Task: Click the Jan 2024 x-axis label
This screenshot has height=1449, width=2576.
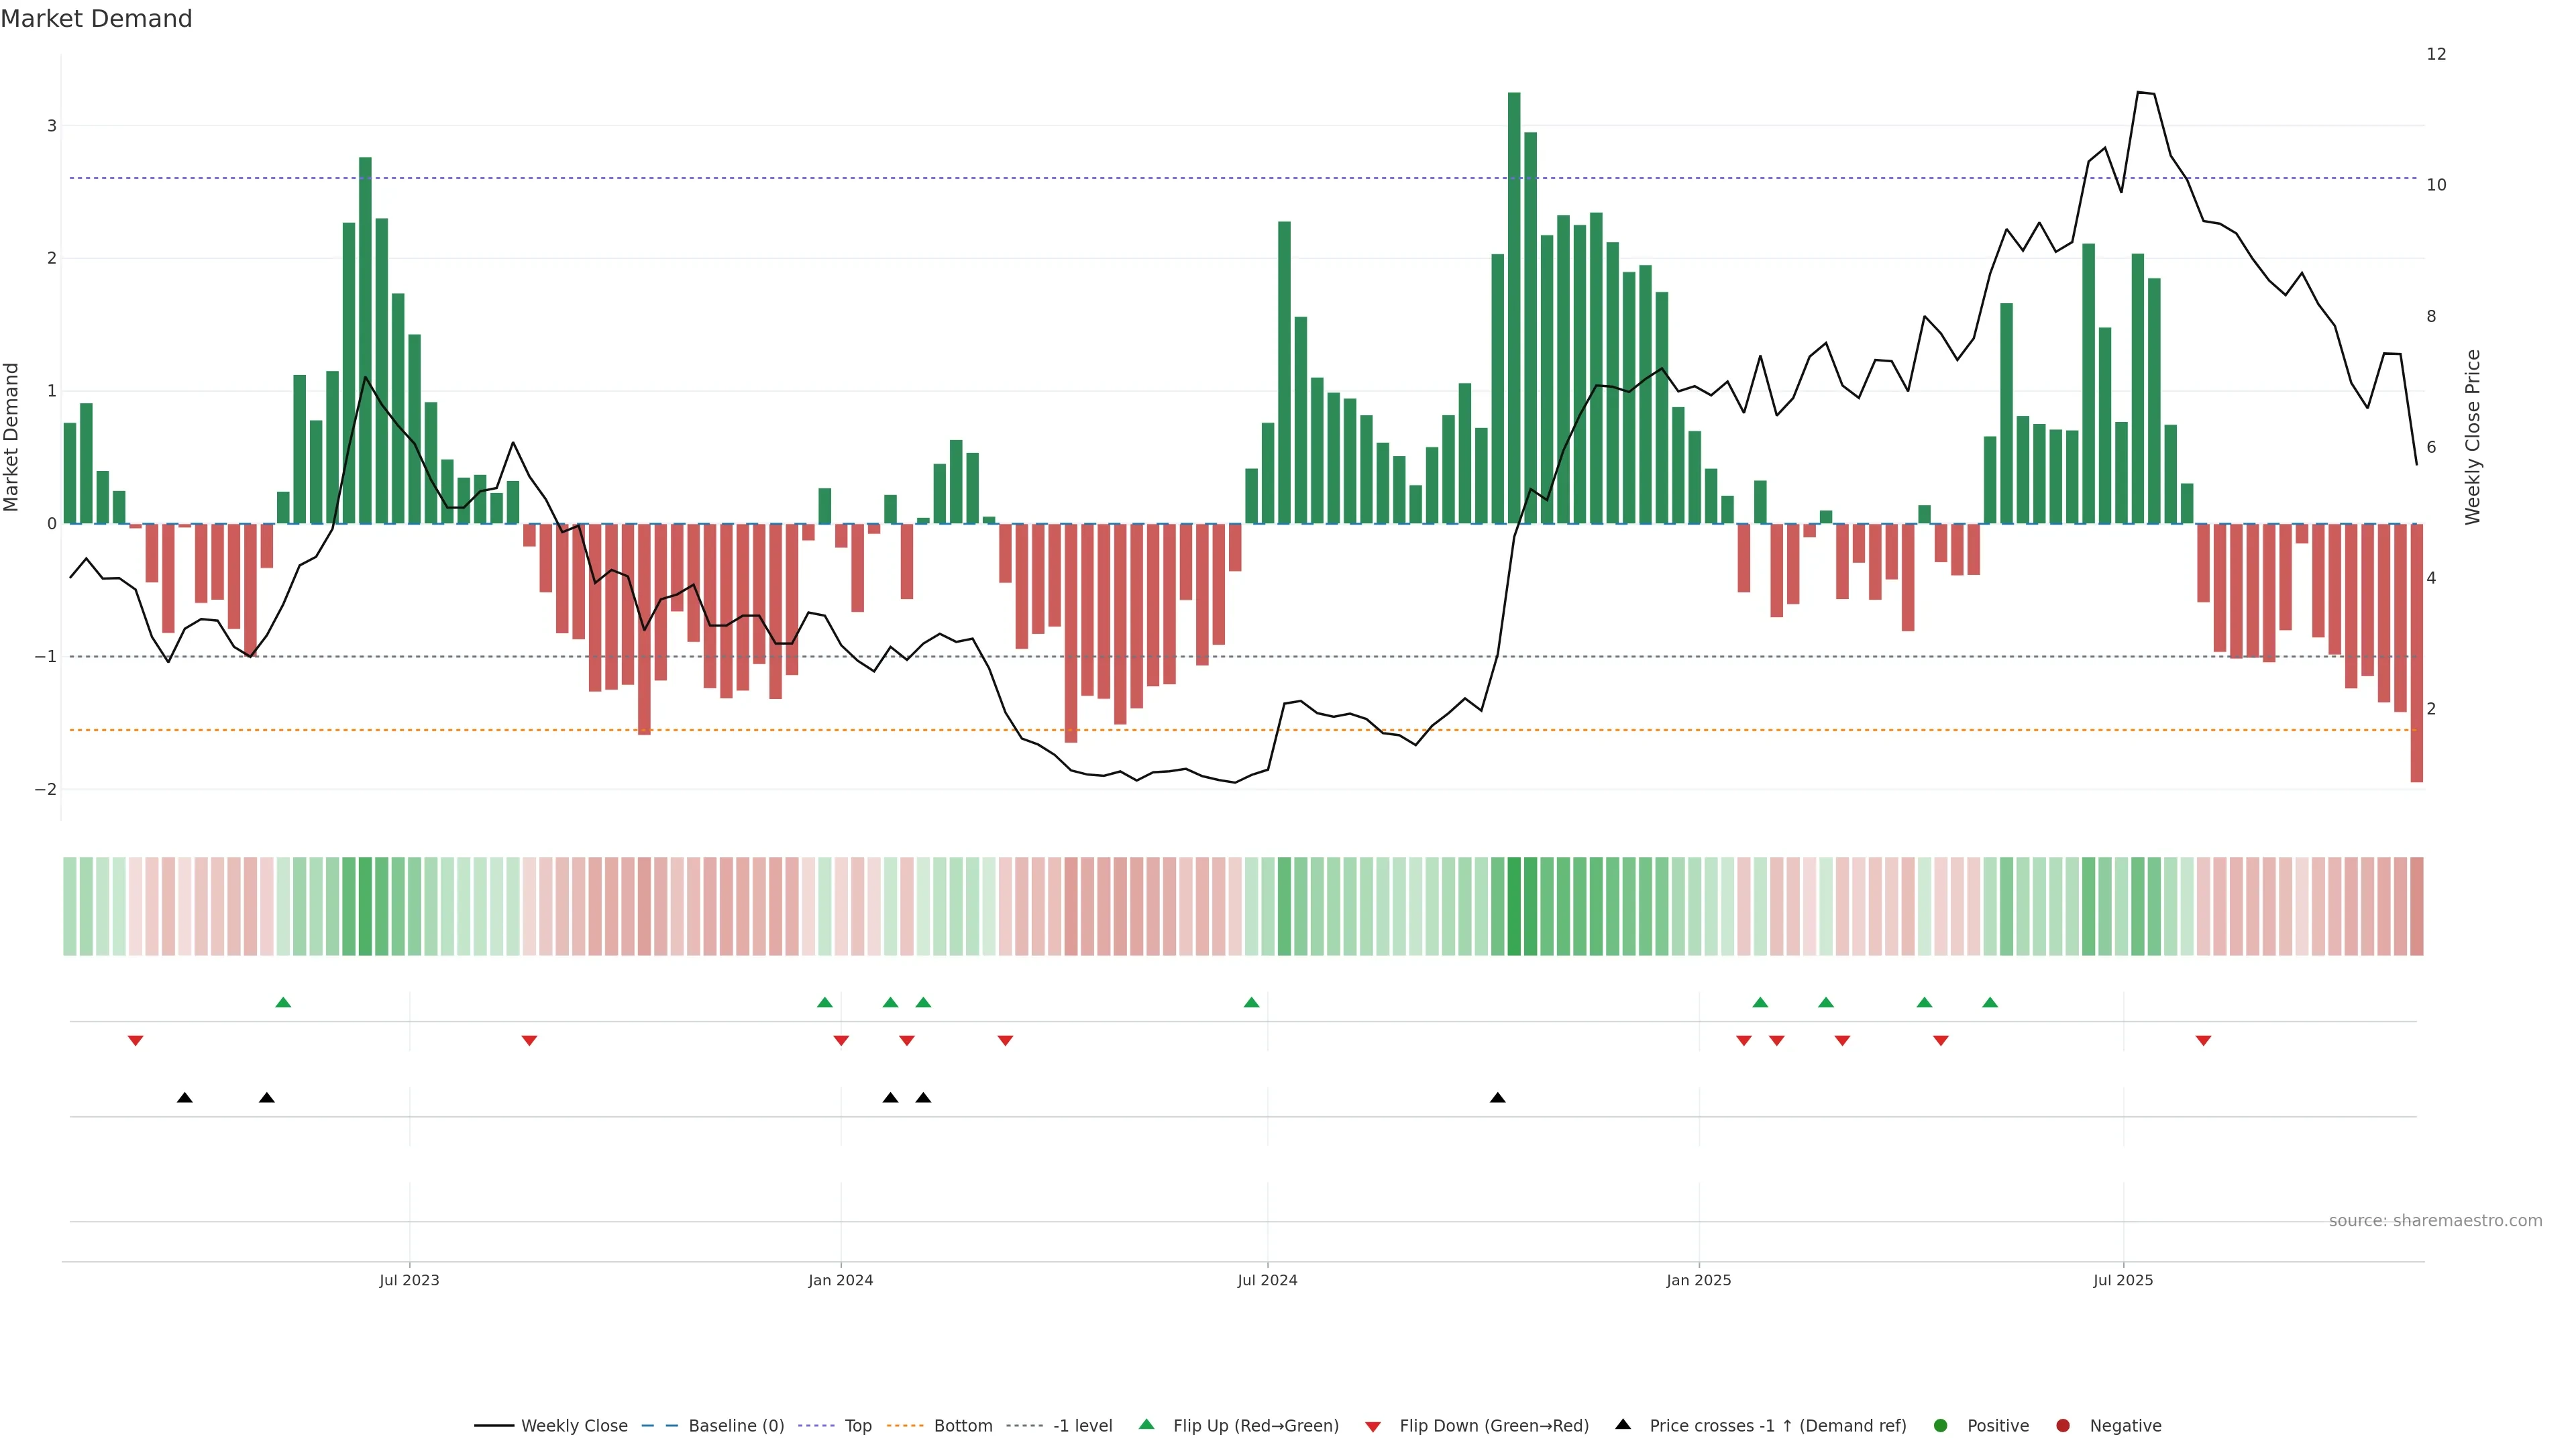Action: click(x=840, y=1280)
